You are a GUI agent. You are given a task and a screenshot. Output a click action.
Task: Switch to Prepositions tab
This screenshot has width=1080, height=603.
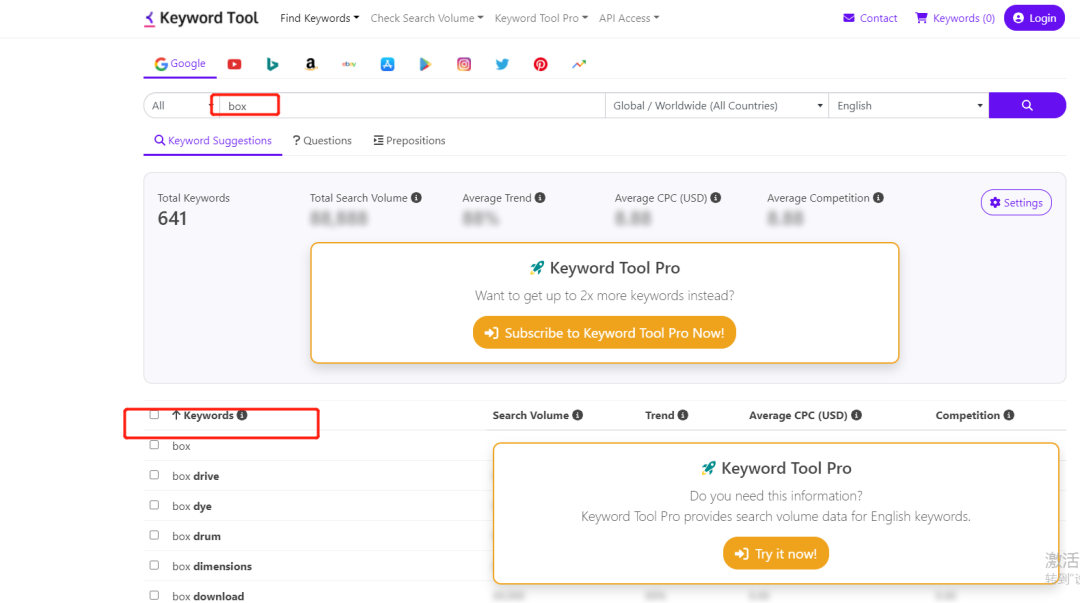[409, 141]
